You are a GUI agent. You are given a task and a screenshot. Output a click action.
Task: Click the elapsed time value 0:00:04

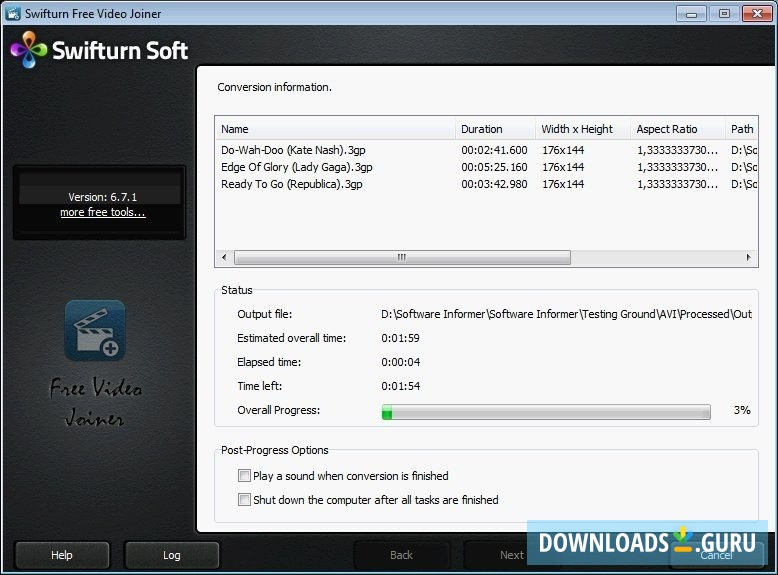(x=400, y=362)
